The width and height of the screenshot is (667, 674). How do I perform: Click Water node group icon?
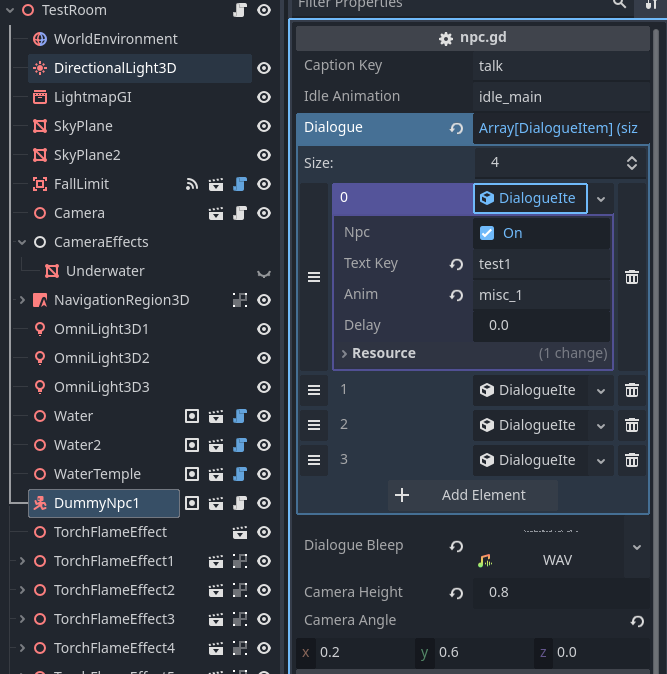192,416
